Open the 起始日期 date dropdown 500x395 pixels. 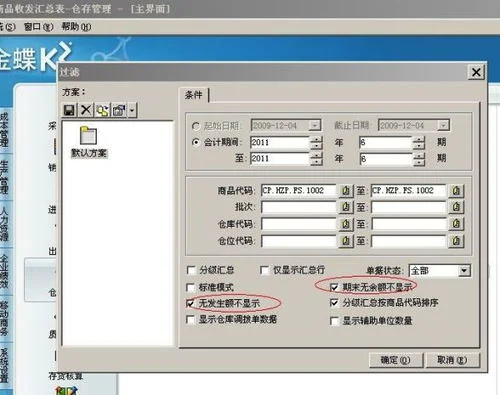point(314,126)
